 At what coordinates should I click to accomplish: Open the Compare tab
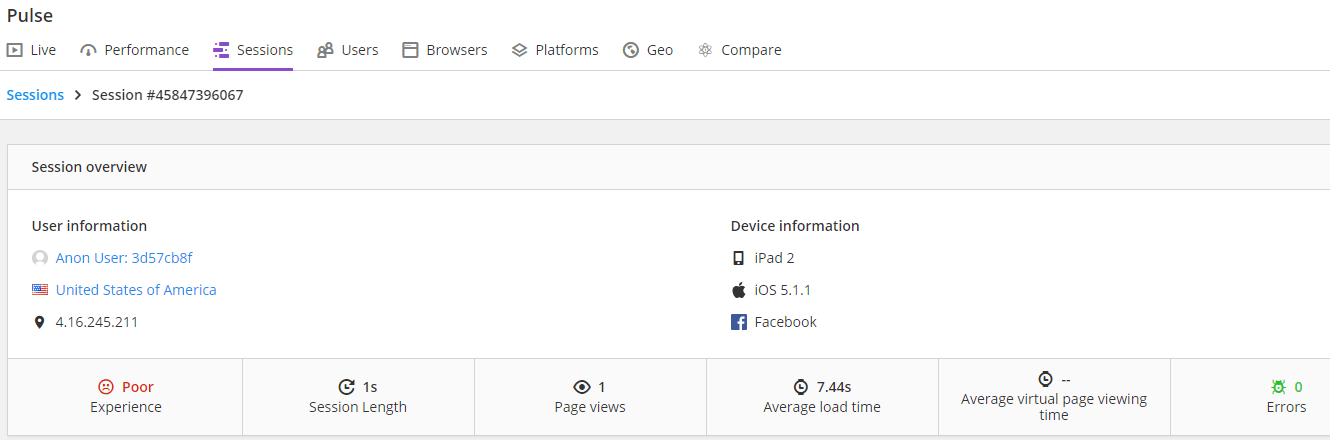(739, 50)
